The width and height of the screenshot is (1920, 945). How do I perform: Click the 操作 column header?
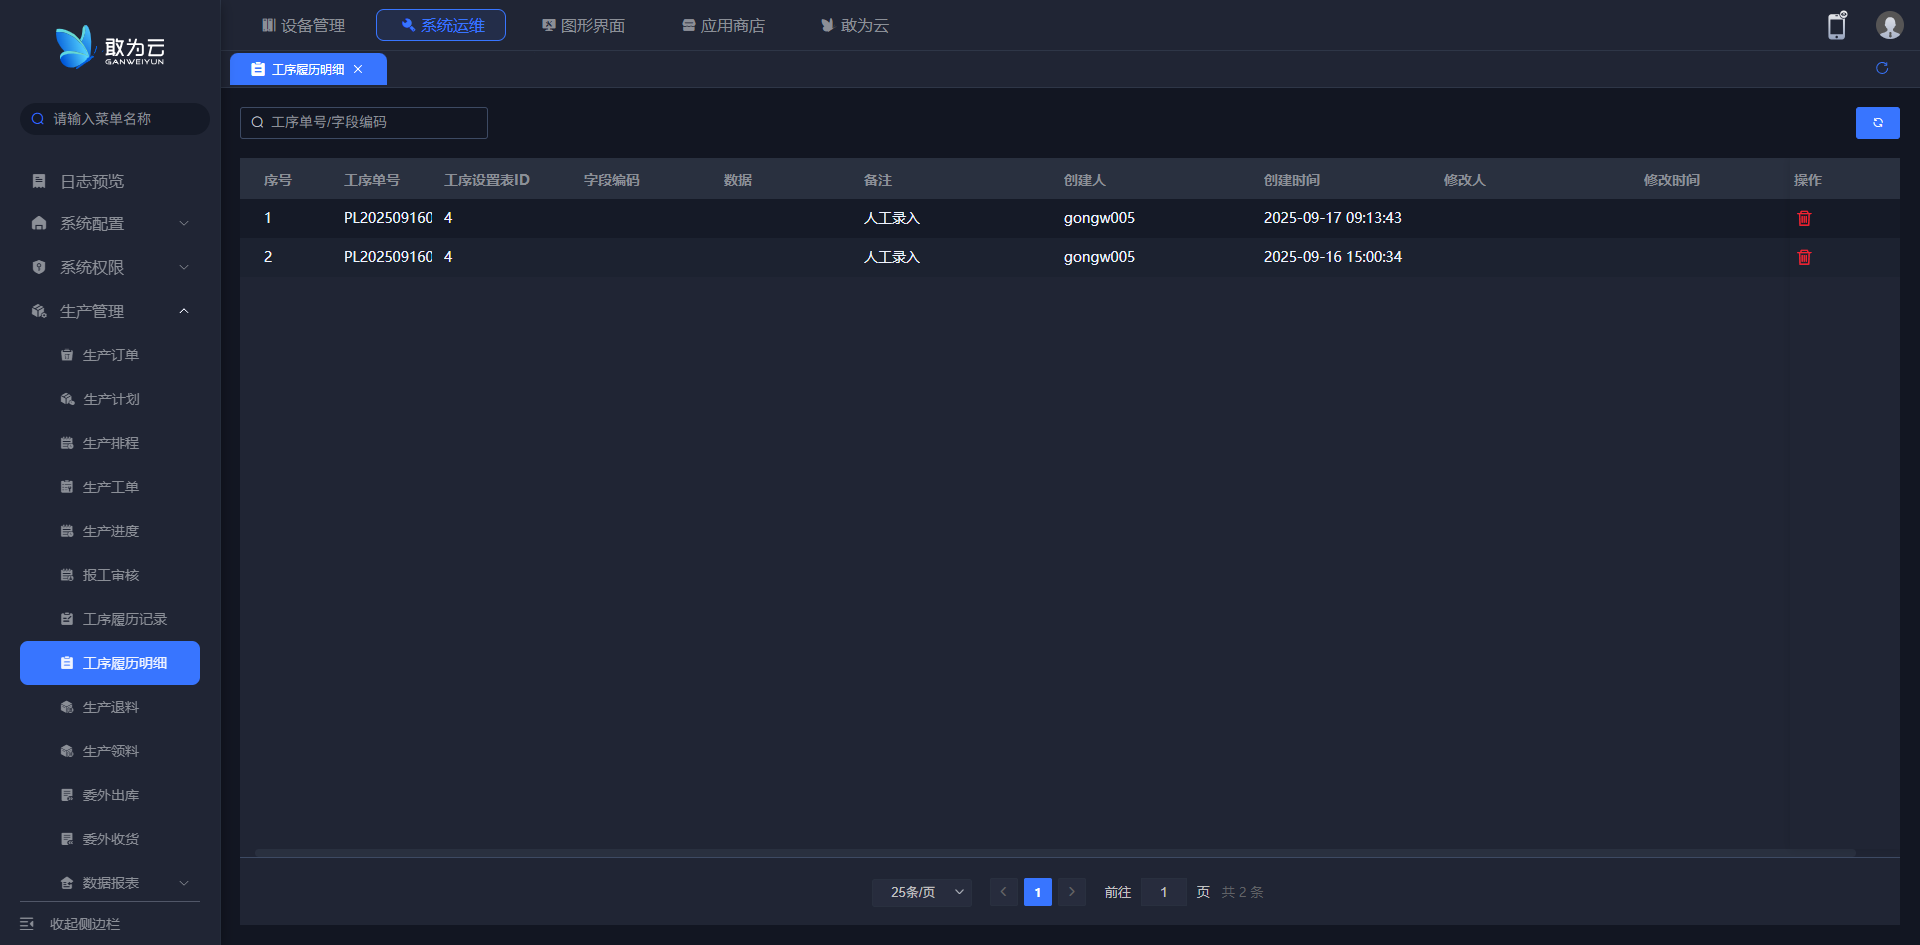click(x=1808, y=180)
